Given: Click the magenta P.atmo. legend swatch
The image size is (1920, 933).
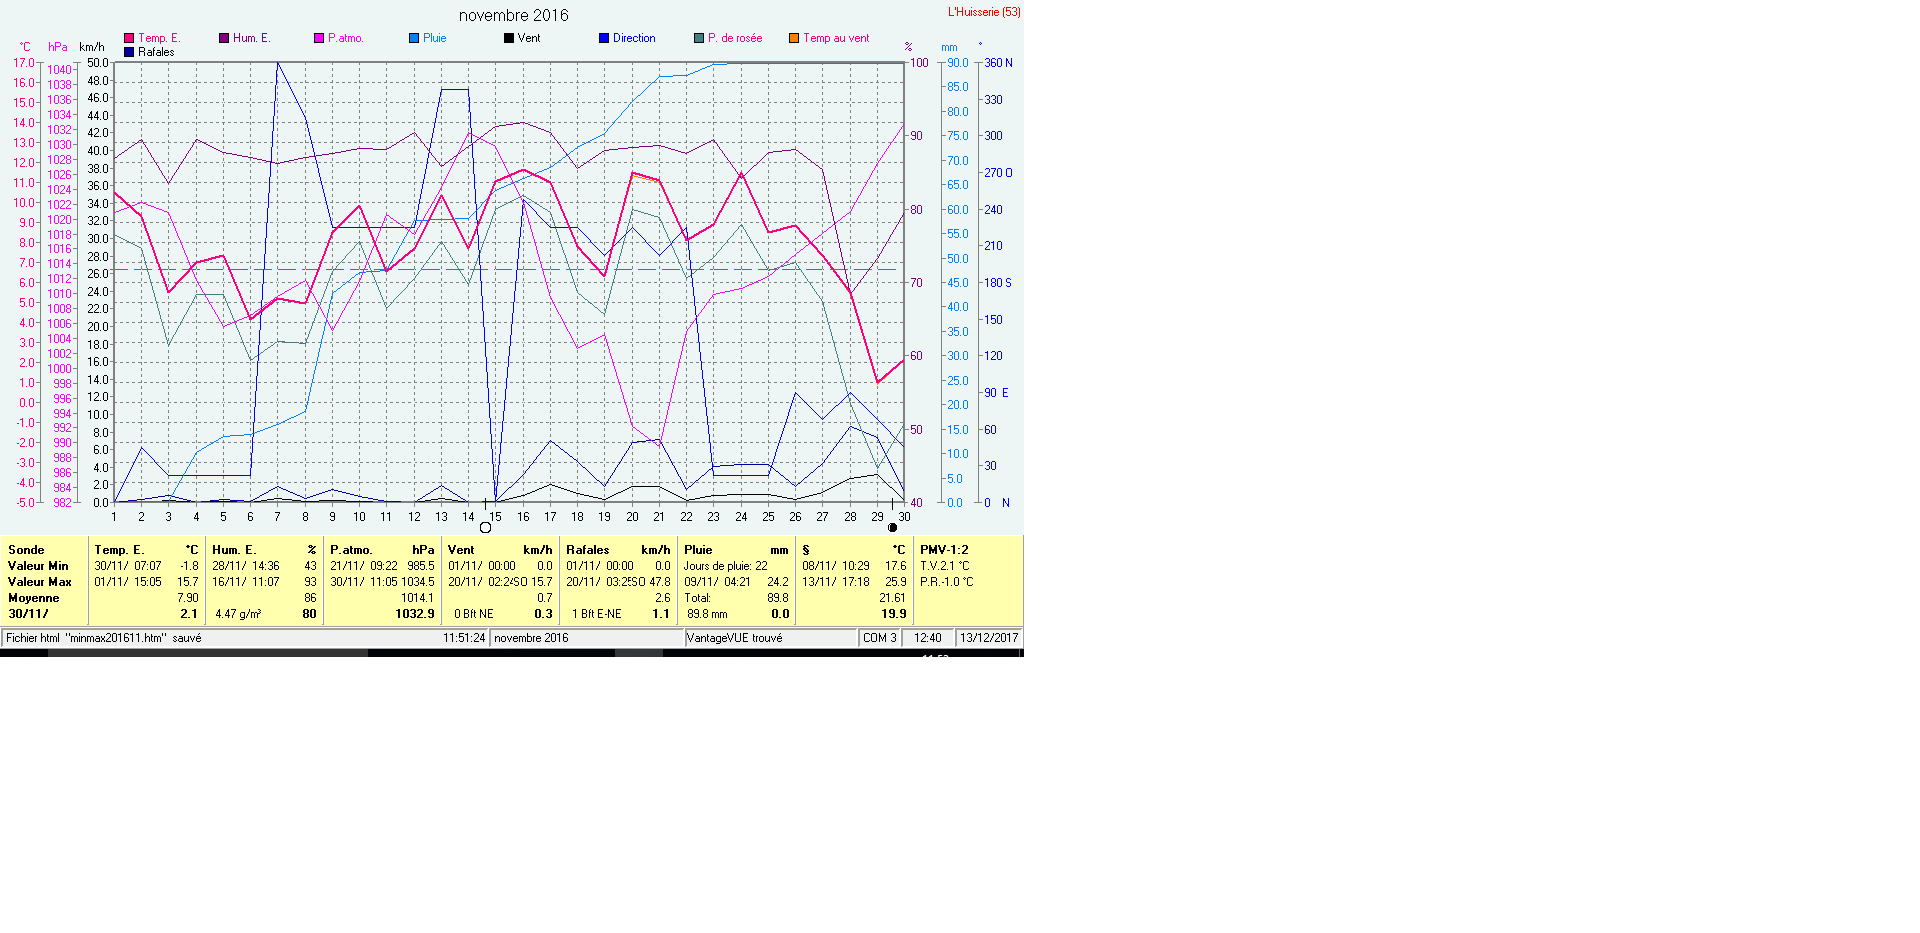Looking at the screenshot, I should 319,38.
